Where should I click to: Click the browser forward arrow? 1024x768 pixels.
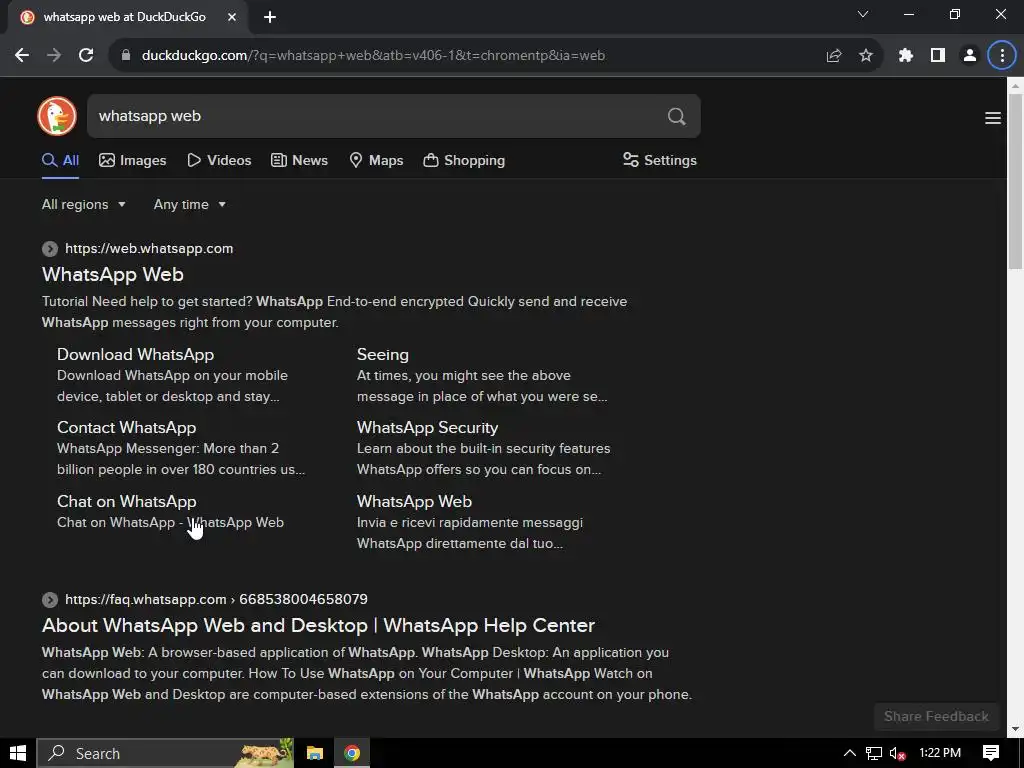click(54, 56)
